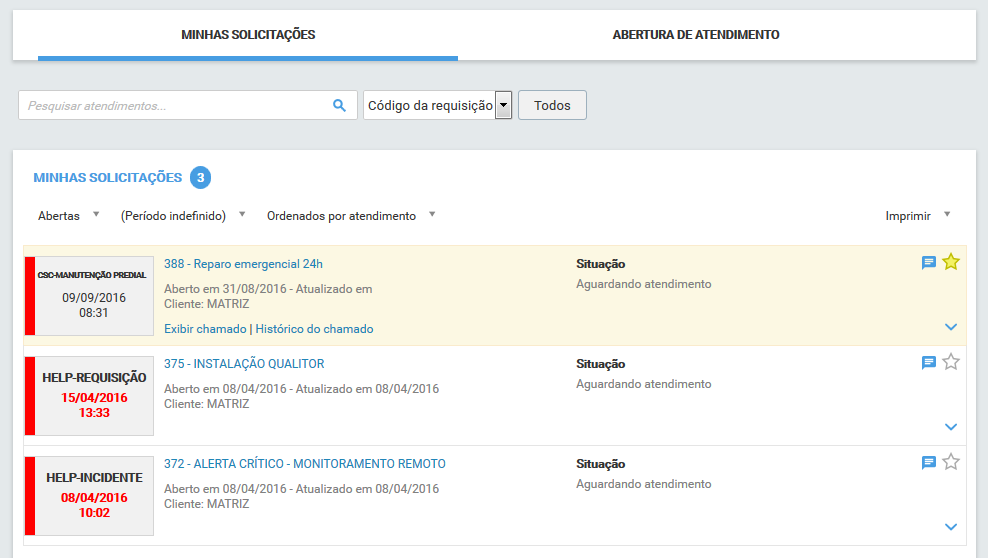Click the search magnifier icon
The height and width of the screenshot is (558, 988).
(339, 106)
